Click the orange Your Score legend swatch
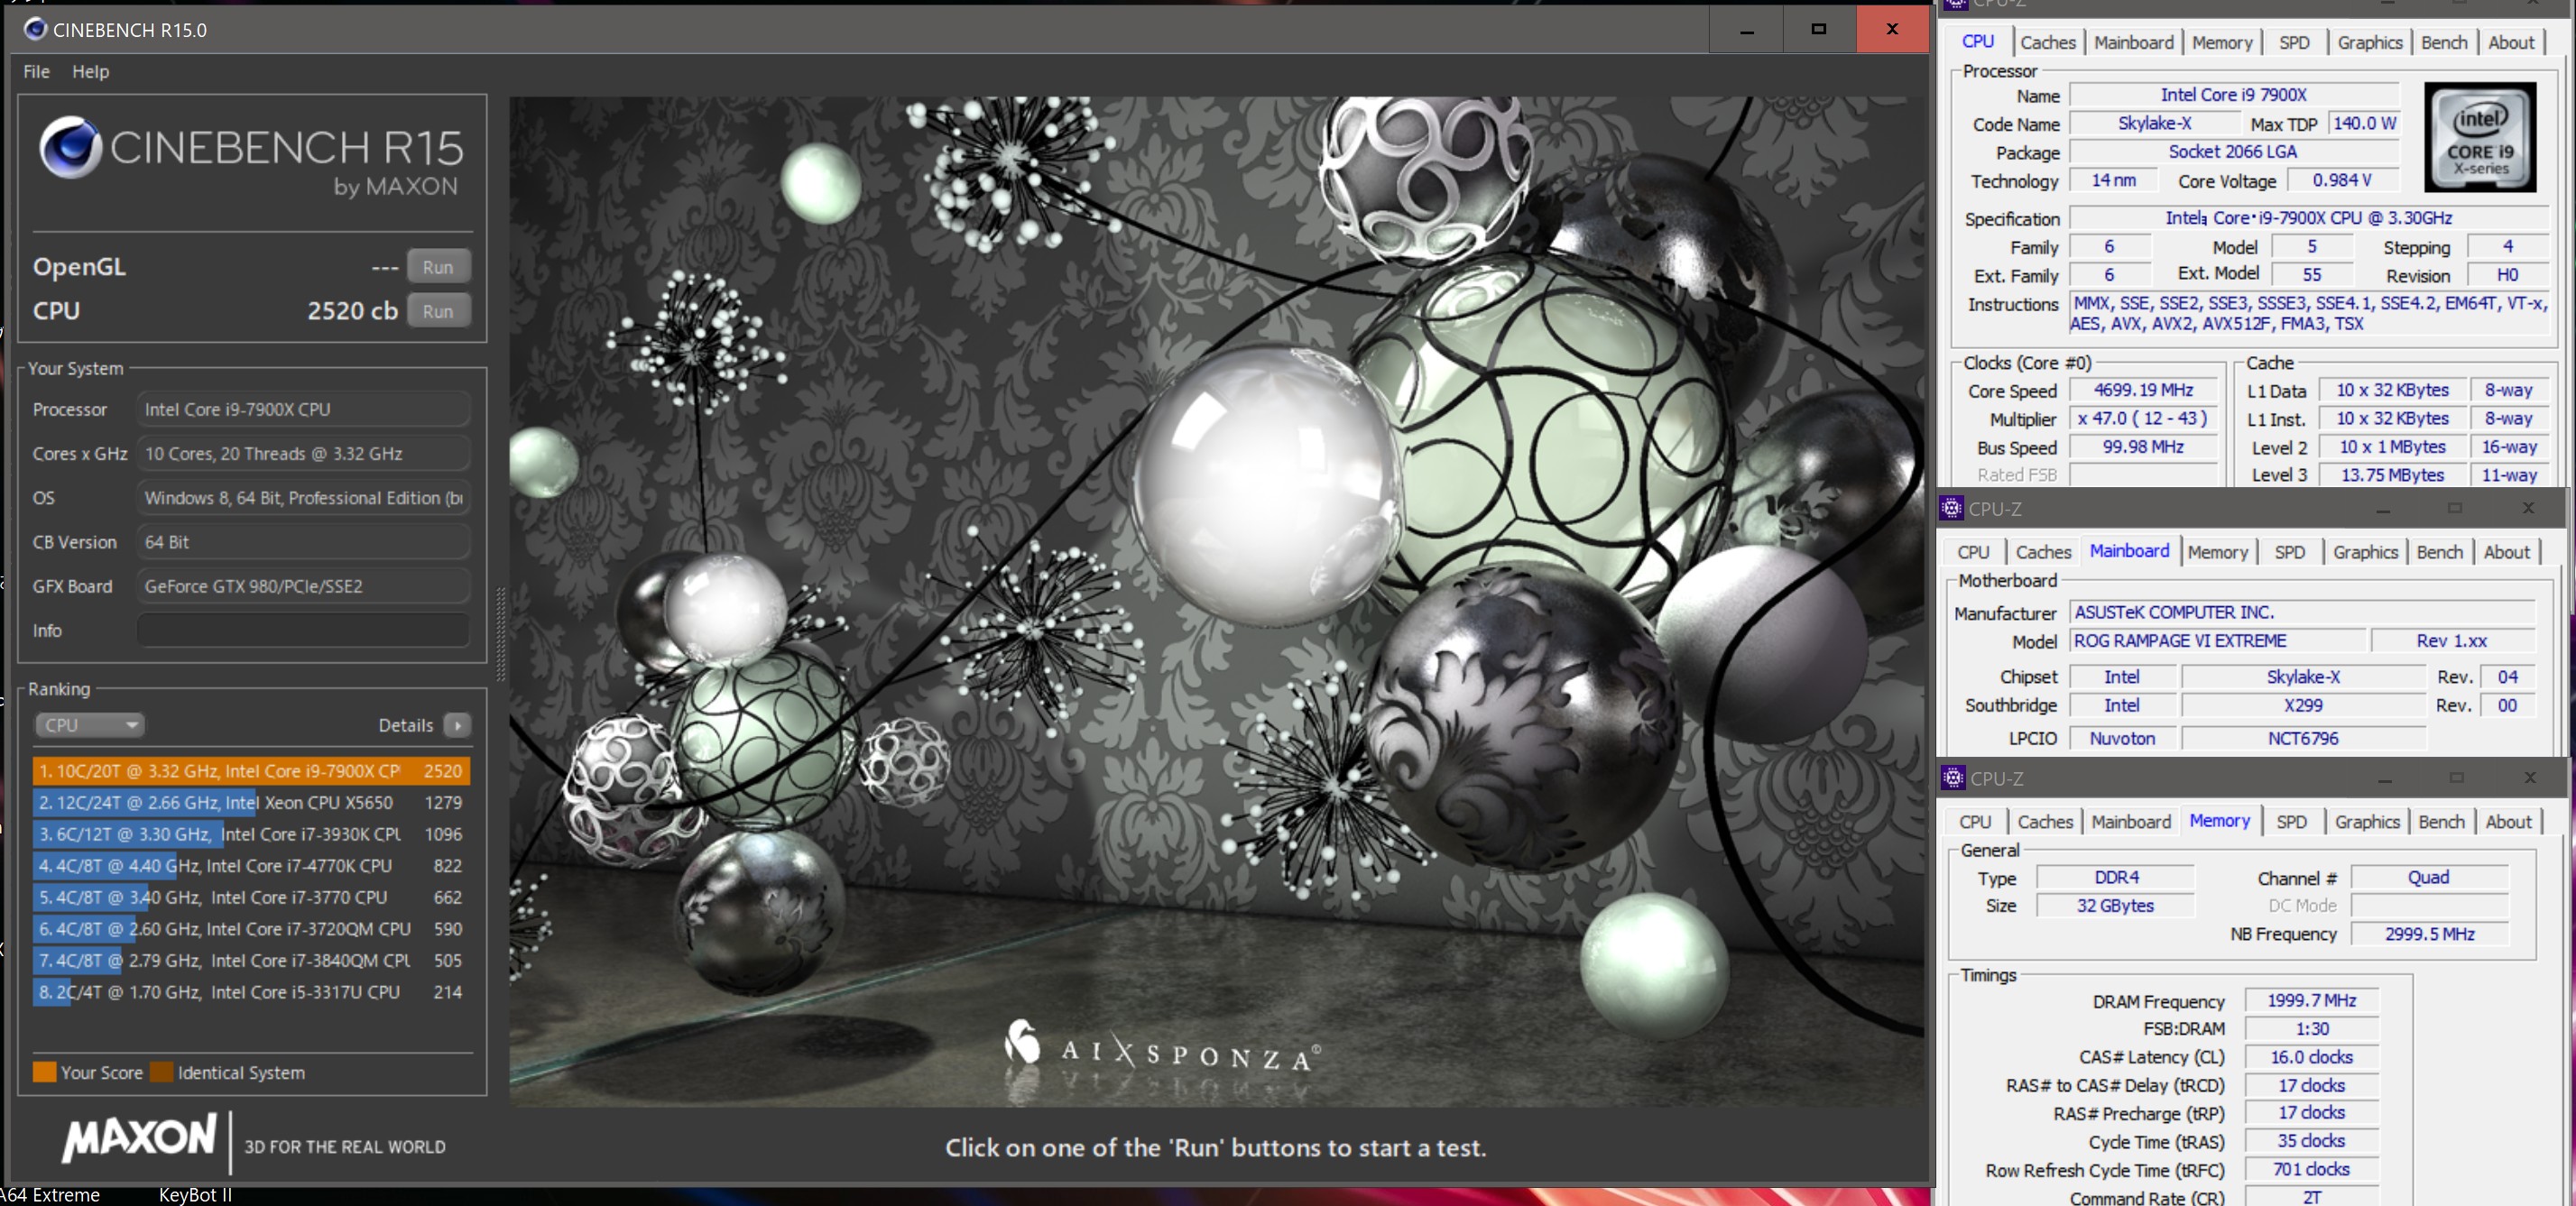 click(44, 1072)
